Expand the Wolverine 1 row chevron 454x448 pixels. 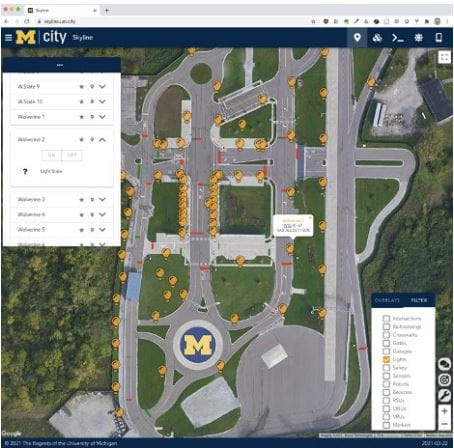pyautogui.click(x=102, y=117)
